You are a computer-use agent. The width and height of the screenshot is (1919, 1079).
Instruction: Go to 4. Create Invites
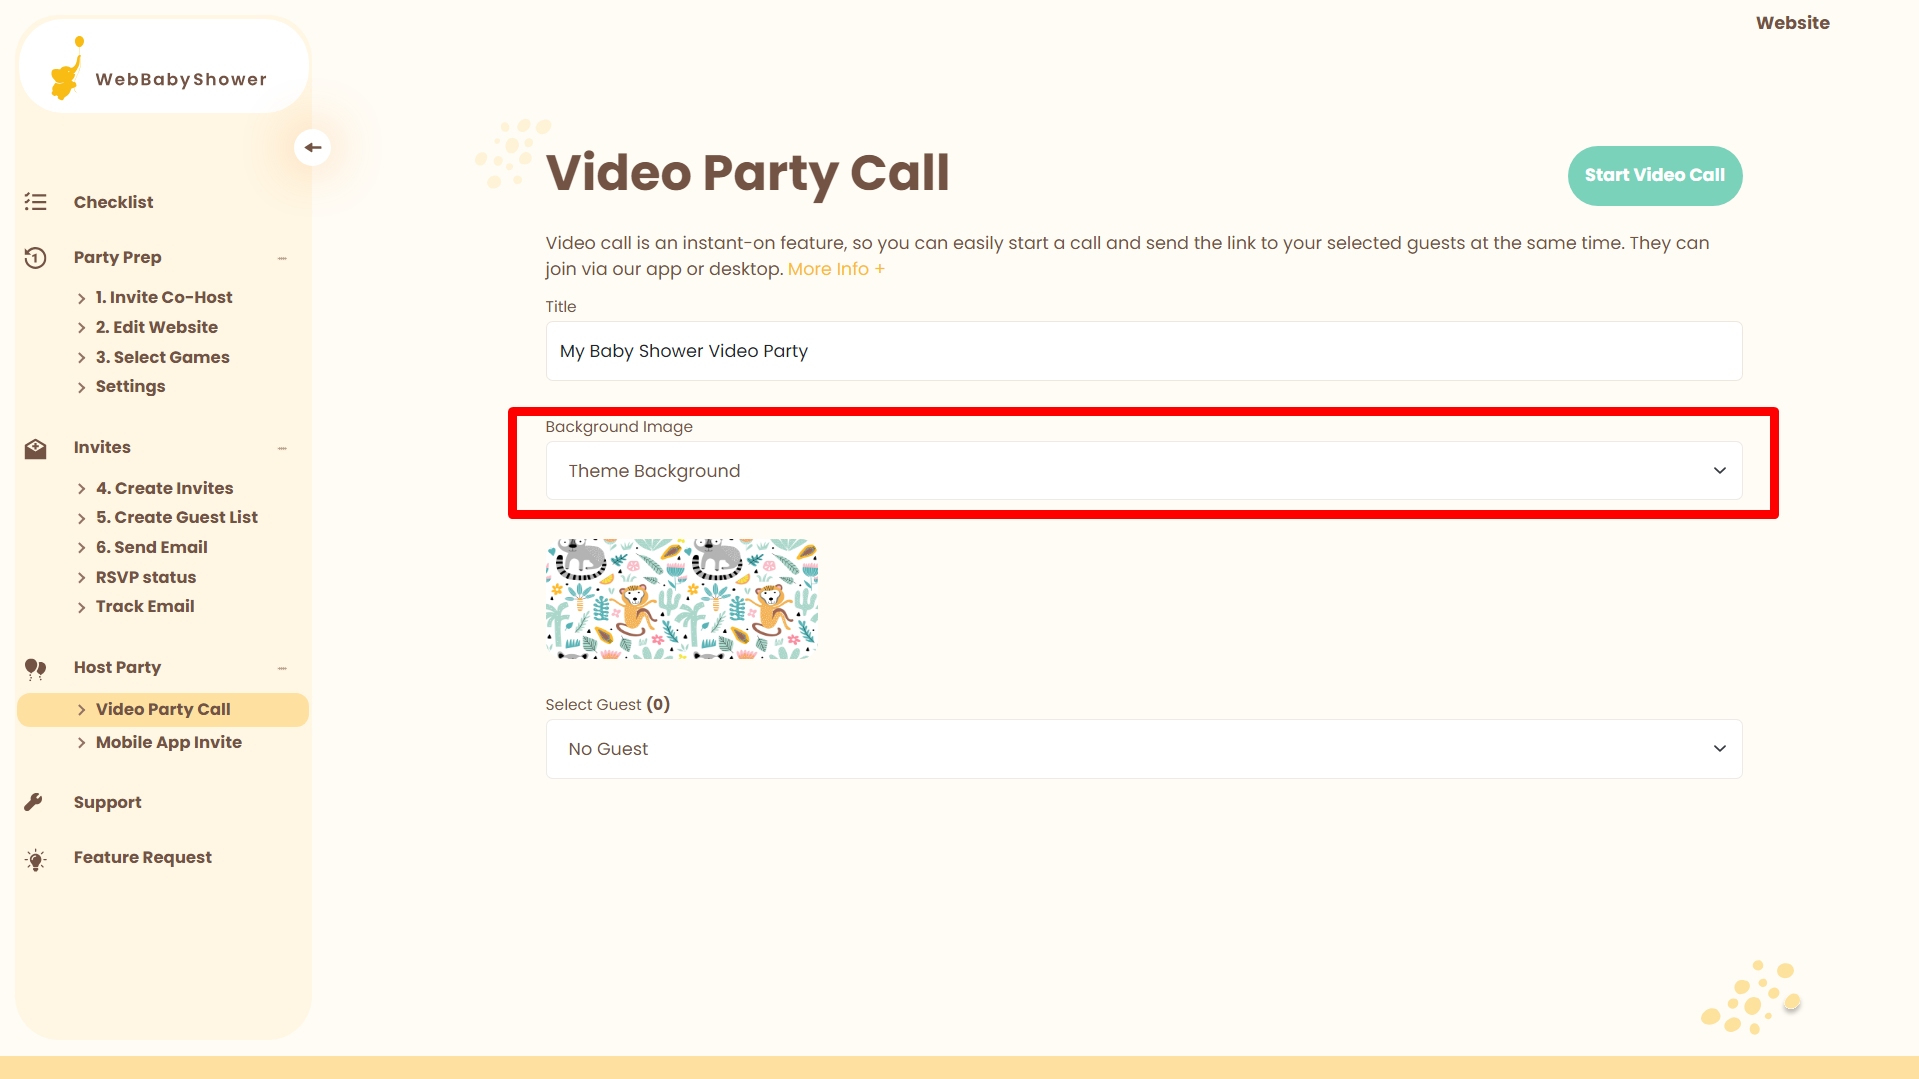pos(165,488)
